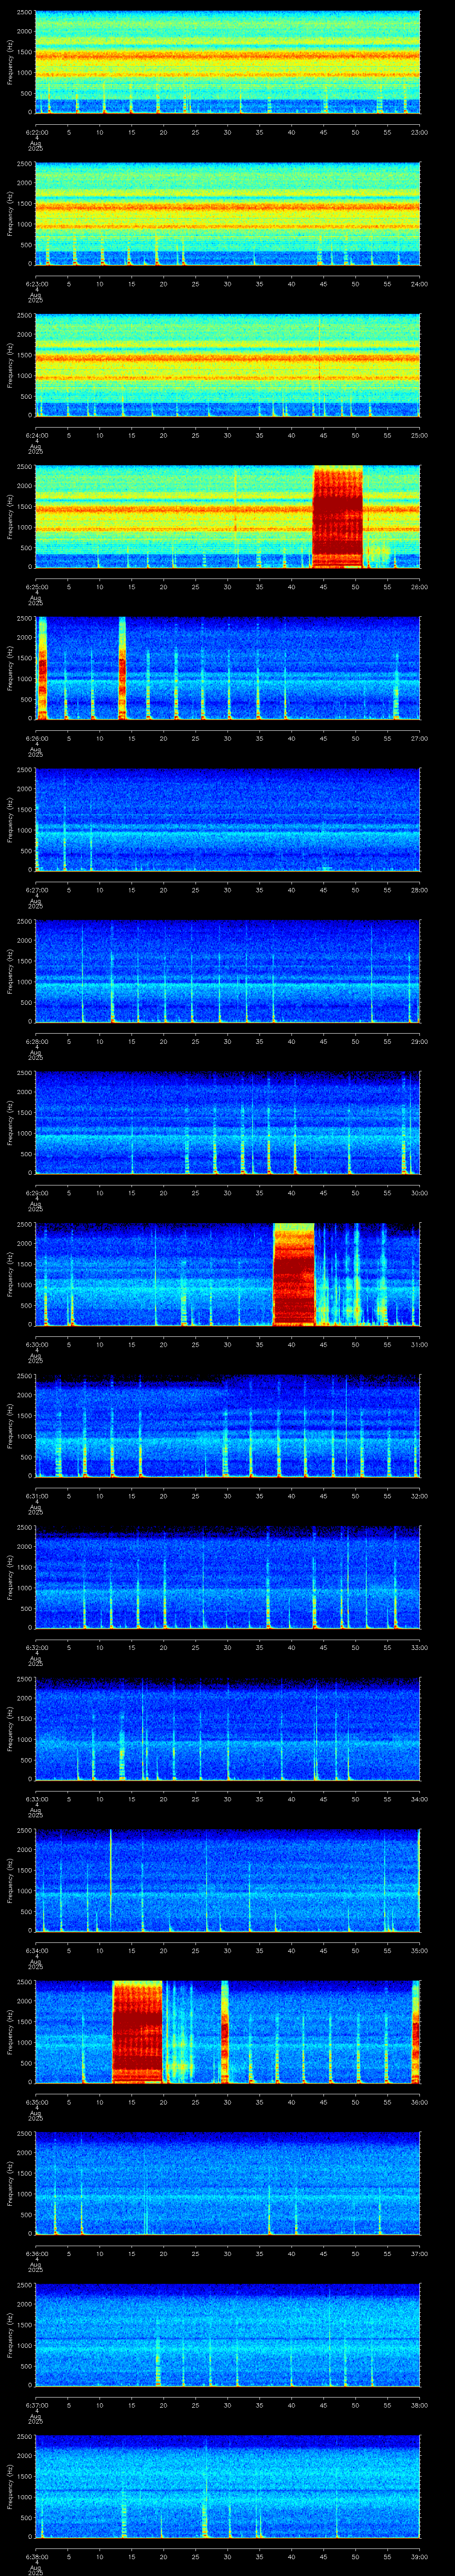Viewport: 455px width, 2576px height.
Task: Click the 40-second tick label under the 6:30 spectrogram
Action: 292,1344
